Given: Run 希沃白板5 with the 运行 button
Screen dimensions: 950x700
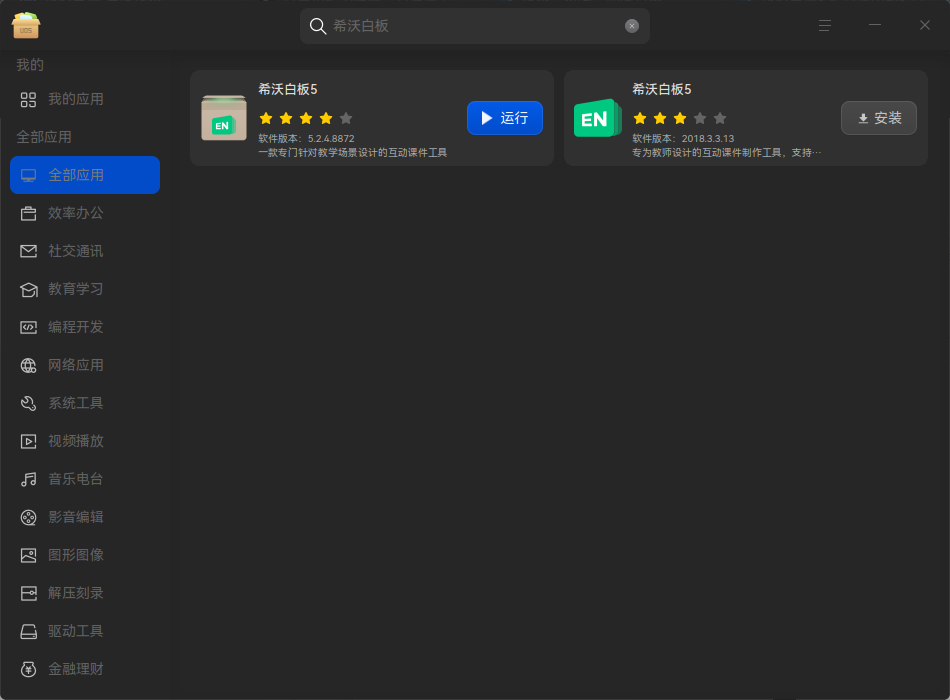Looking at the screenshot, I should tap(505, 118).
